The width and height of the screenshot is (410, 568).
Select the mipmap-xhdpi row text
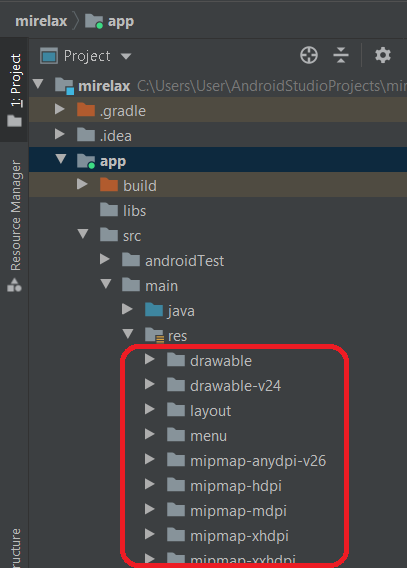tap(239, 536)
